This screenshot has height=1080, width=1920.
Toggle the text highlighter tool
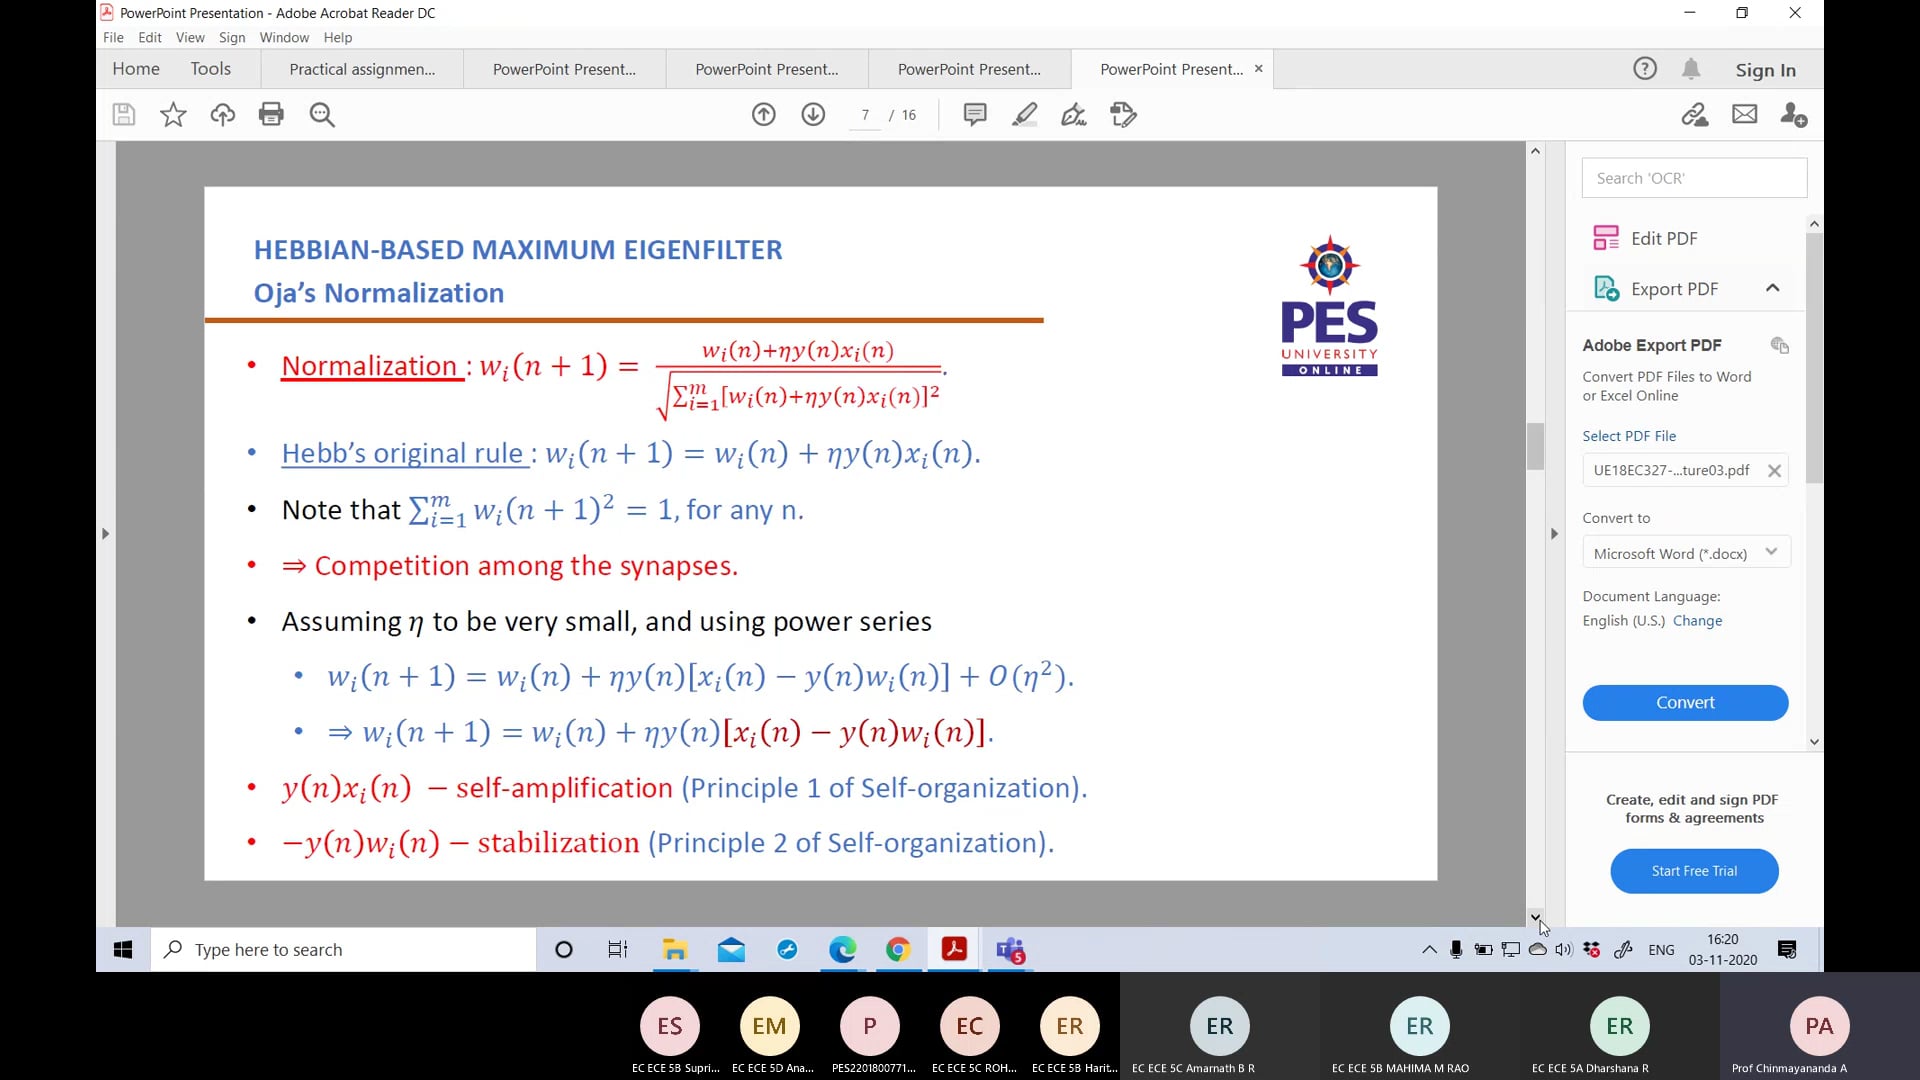pos(1025,114)
